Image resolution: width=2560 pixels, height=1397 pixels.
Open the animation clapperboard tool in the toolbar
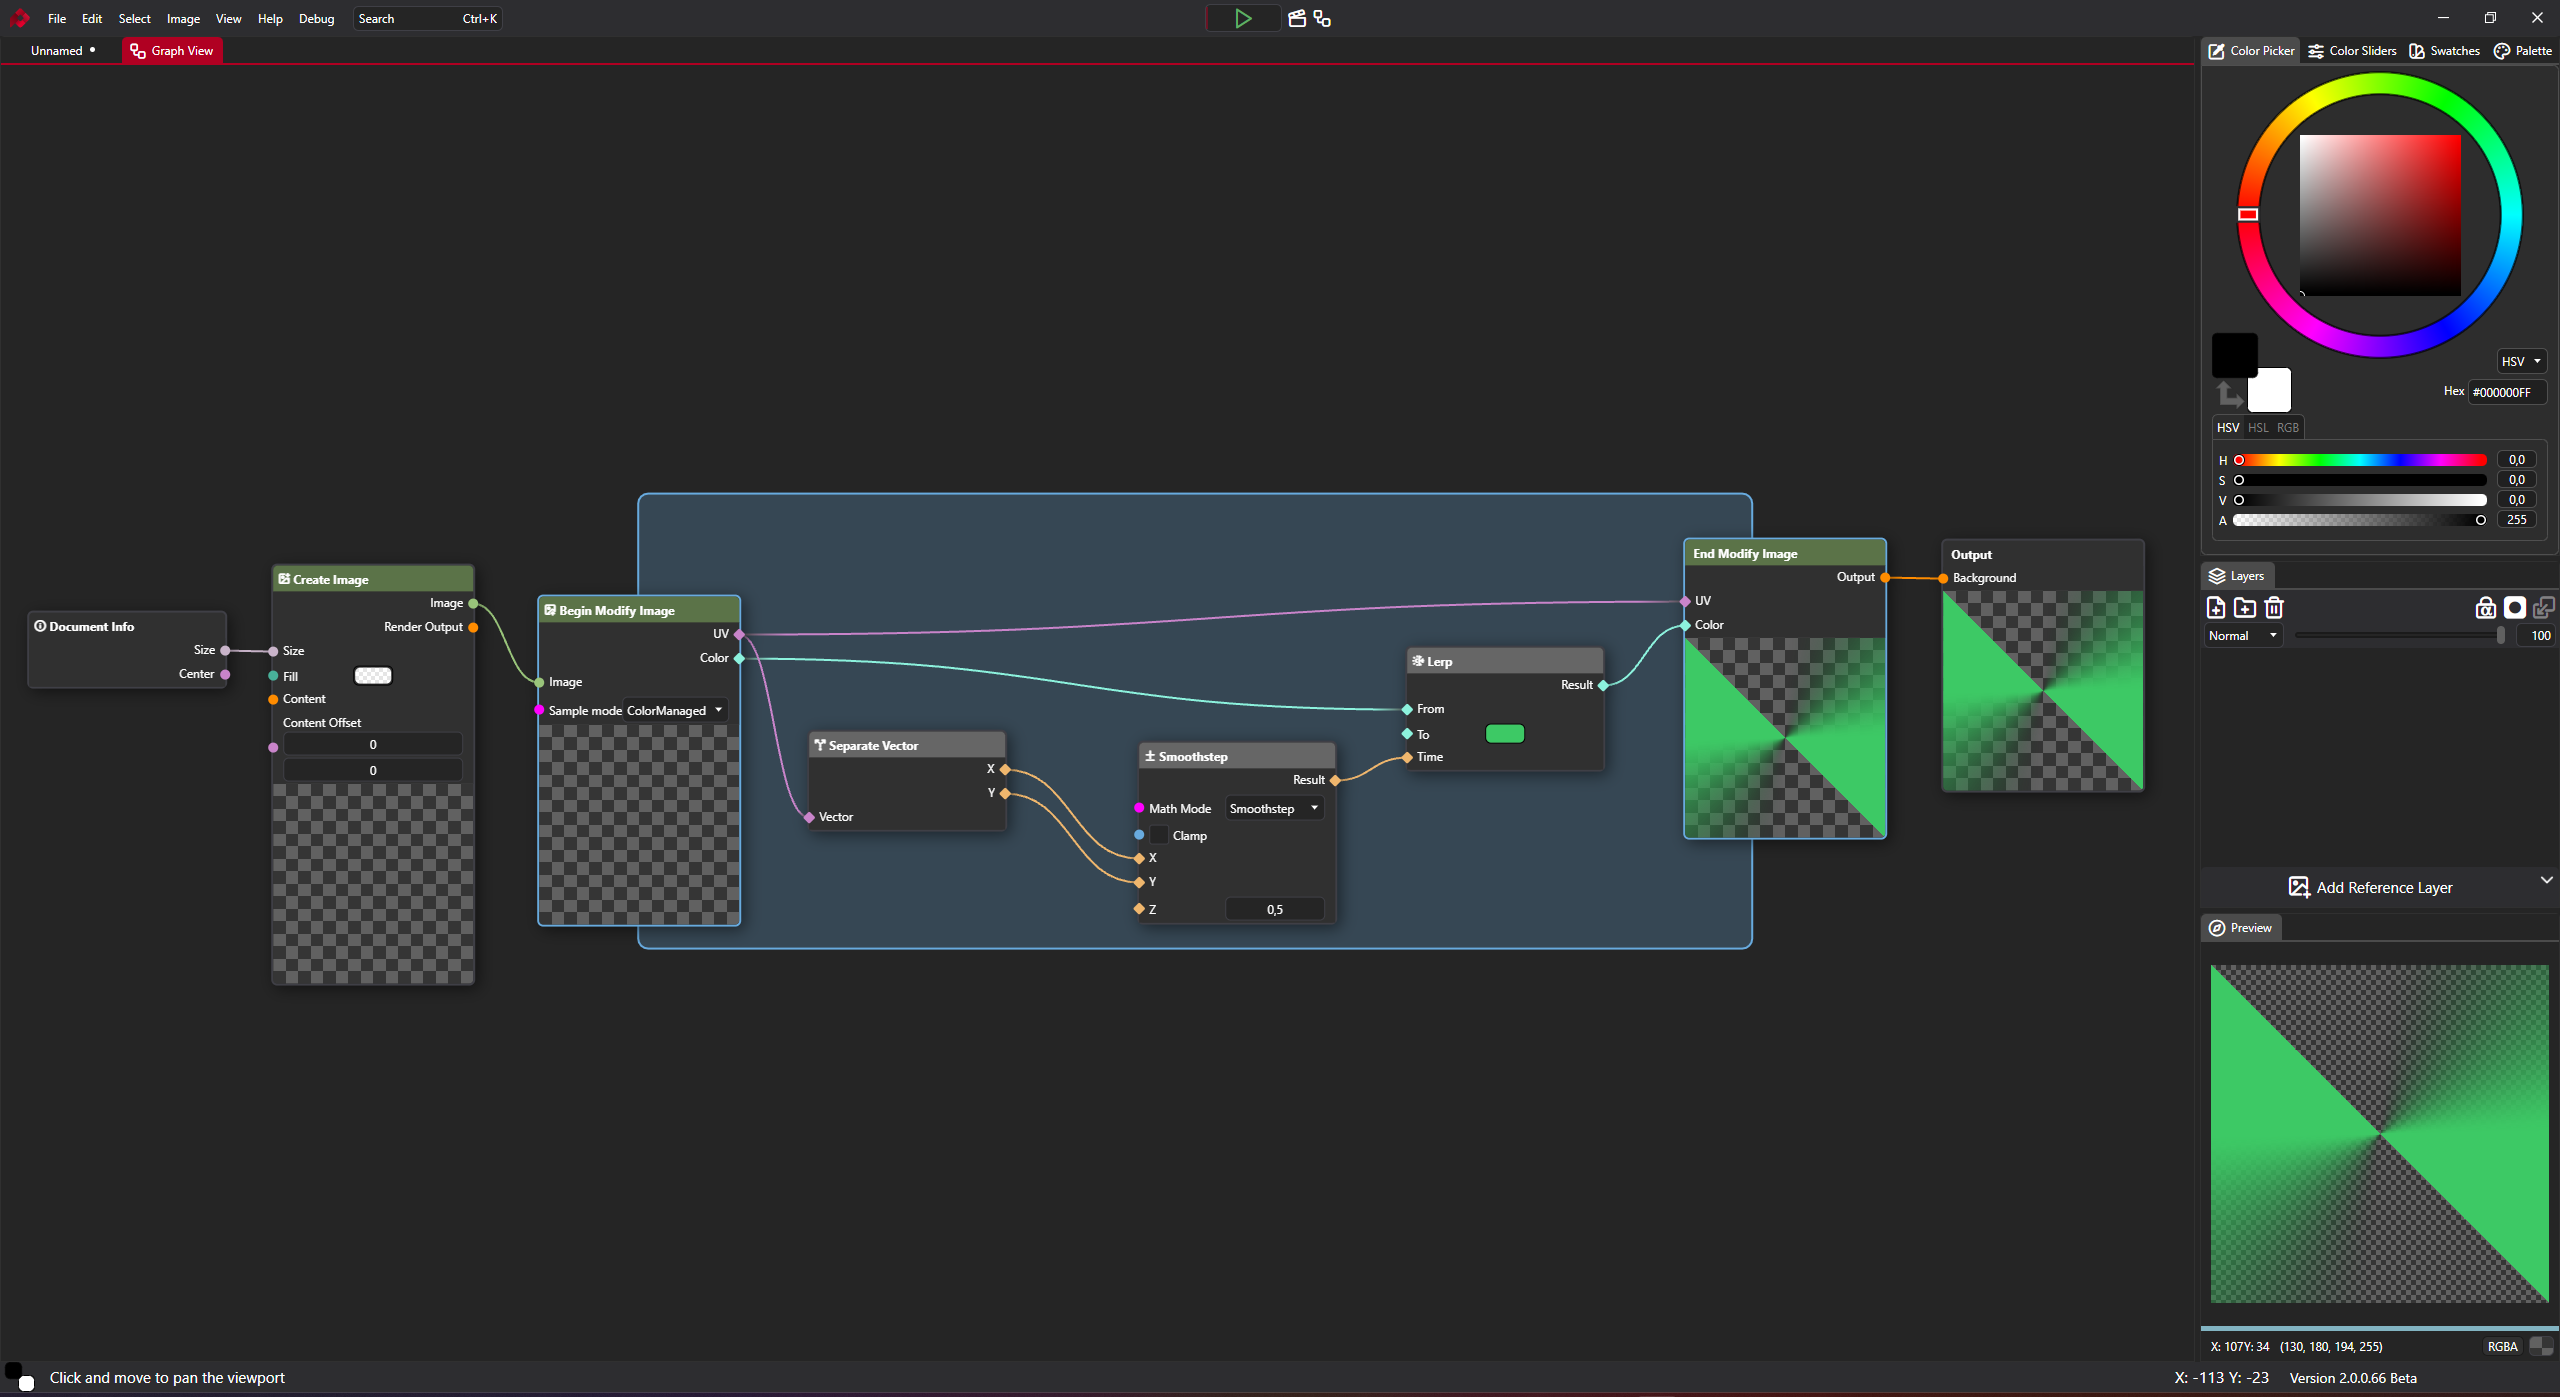1295,18
